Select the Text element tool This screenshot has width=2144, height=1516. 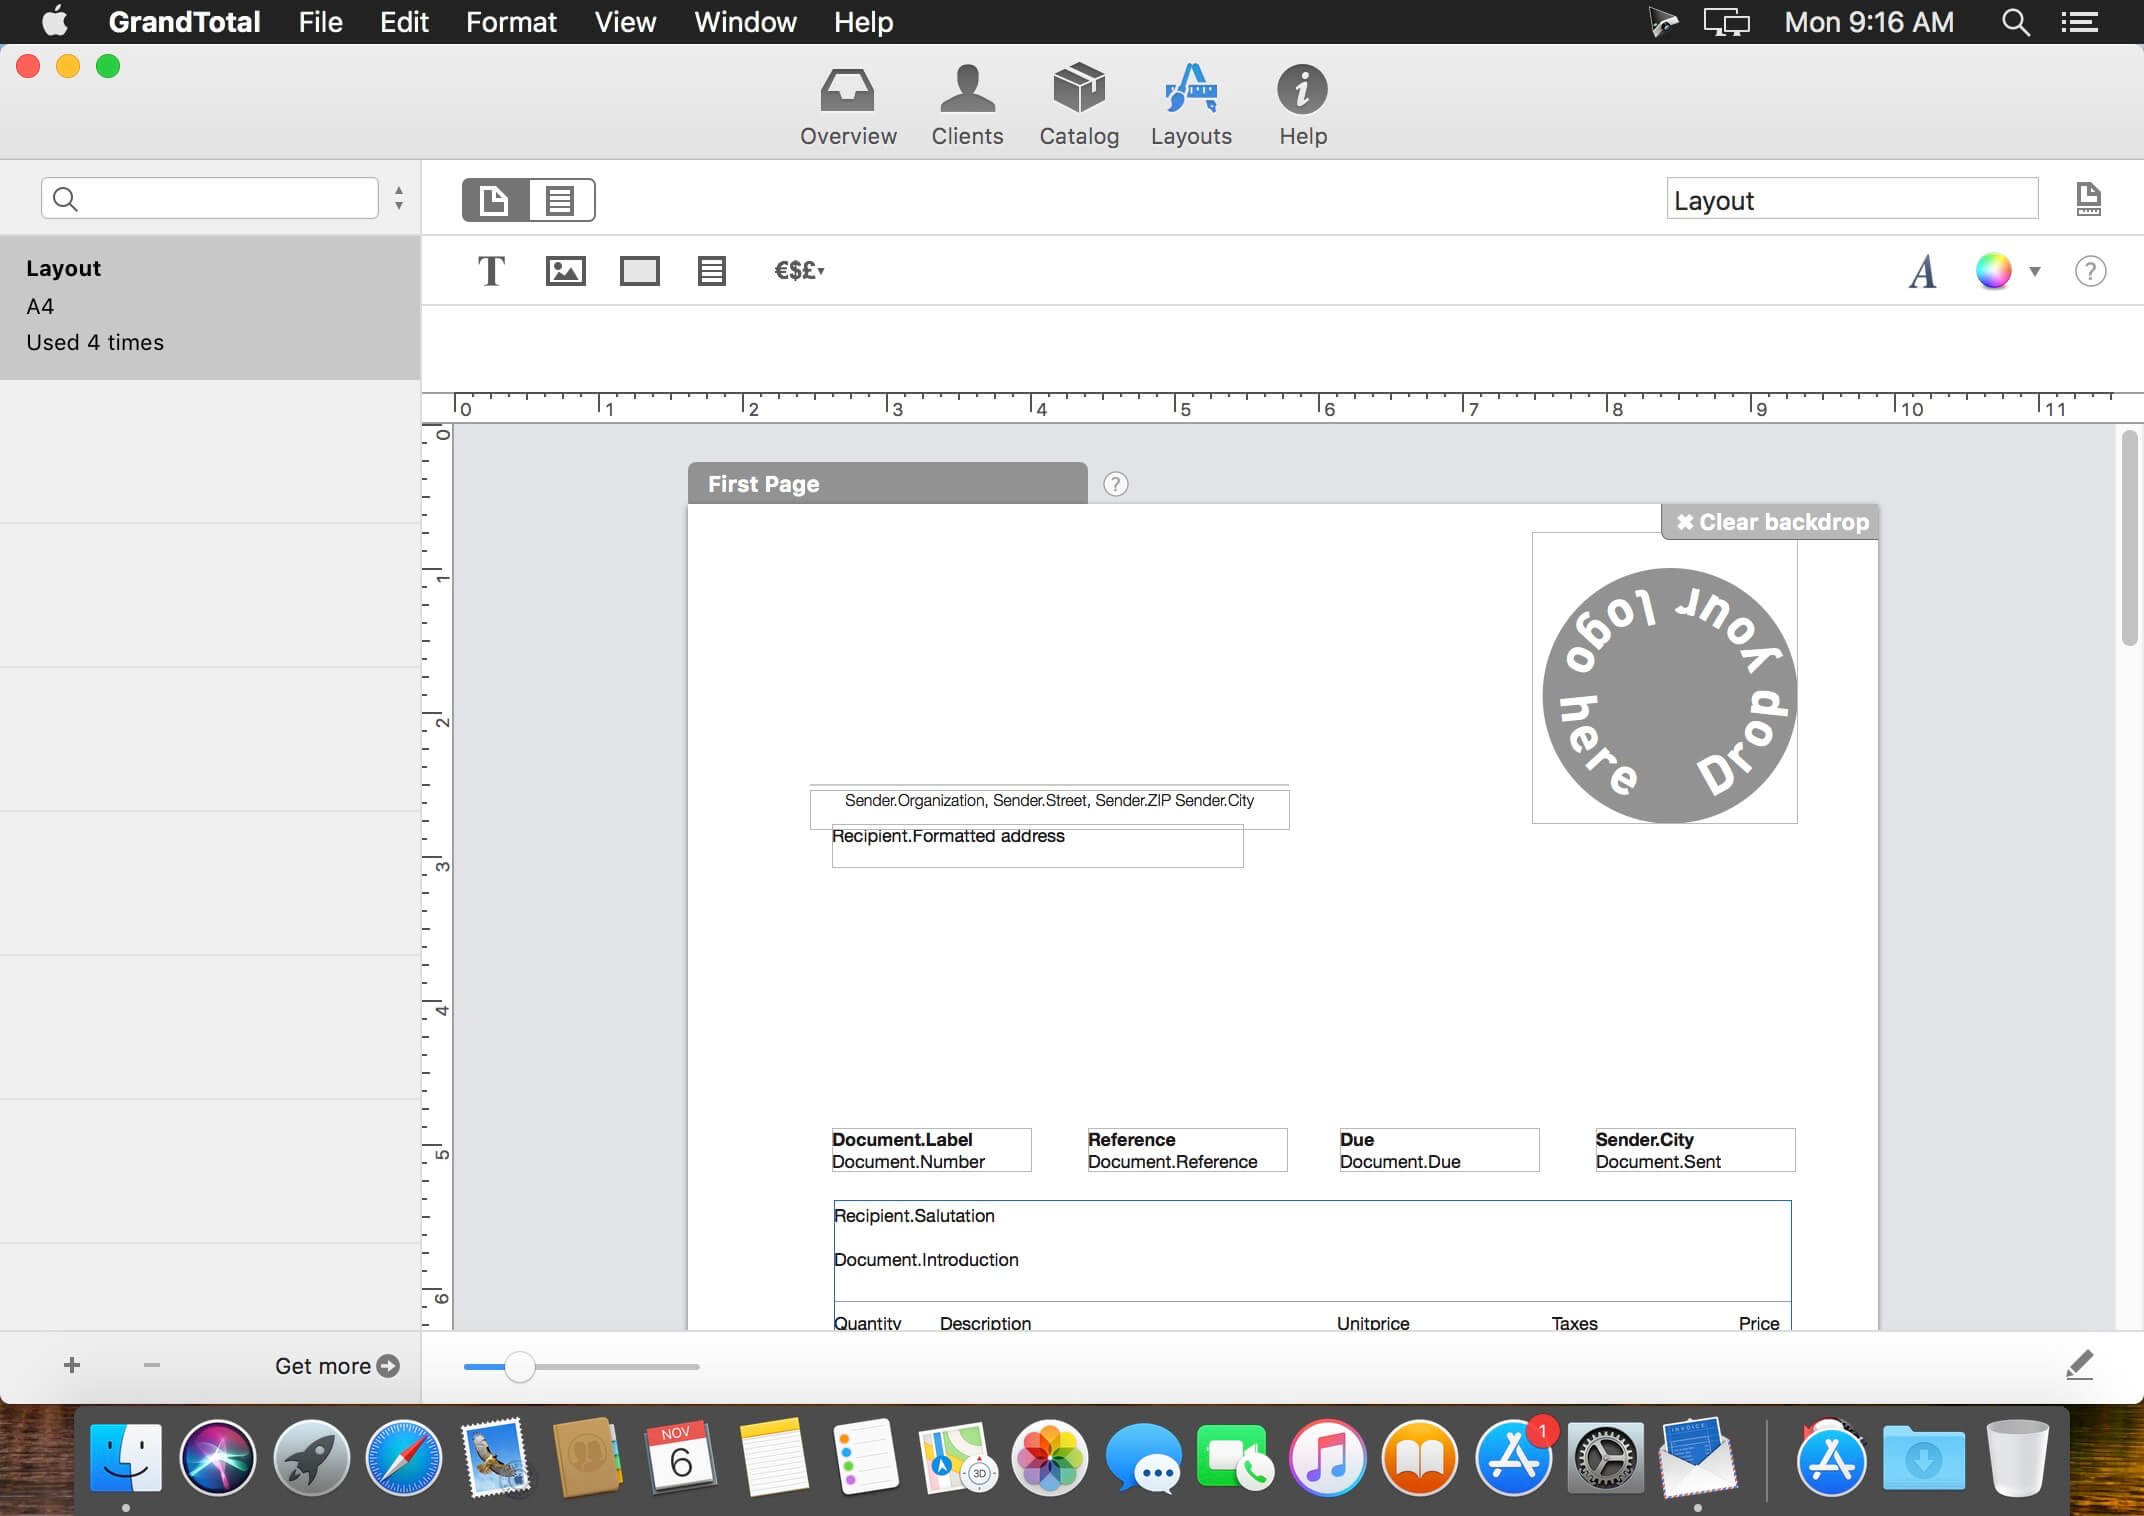tap(491, 271)
